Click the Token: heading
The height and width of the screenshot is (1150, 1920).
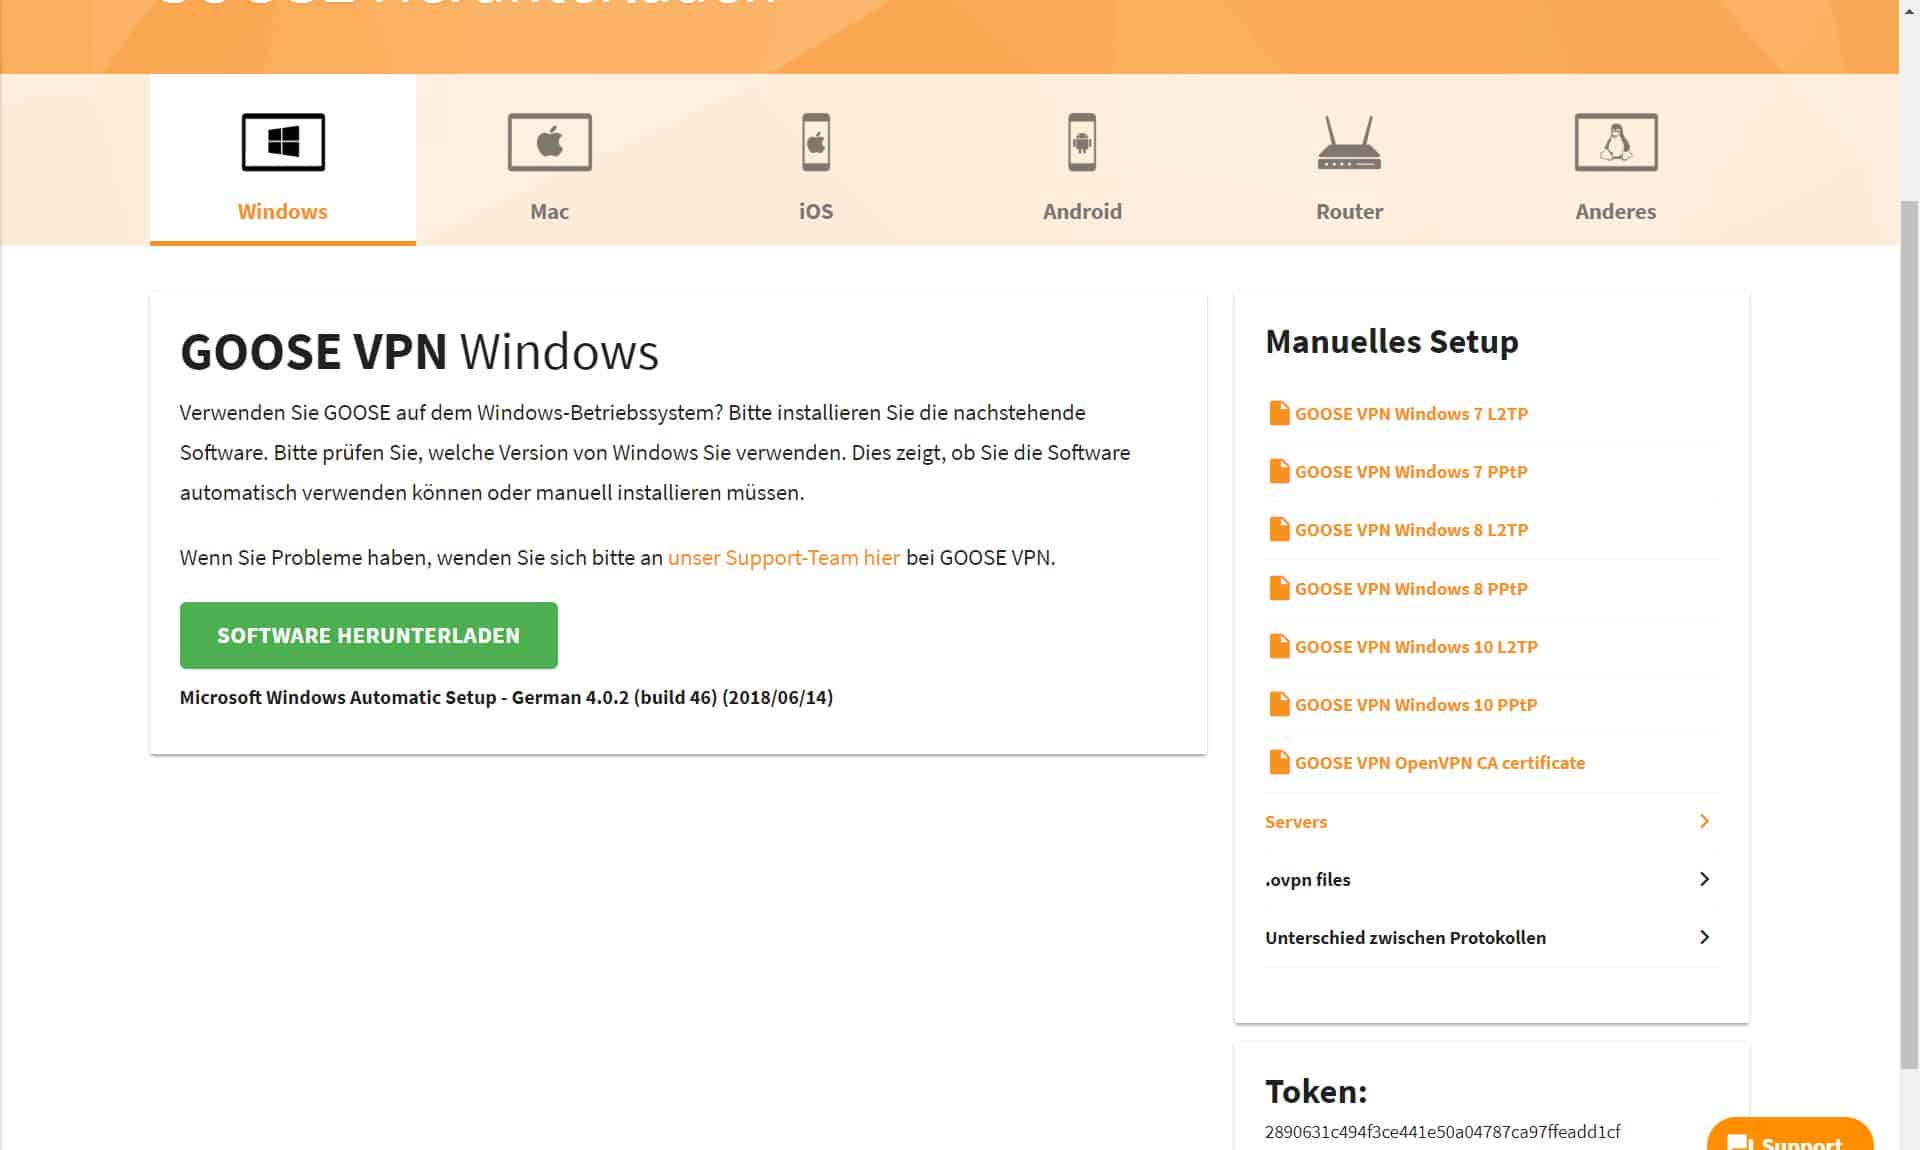[1316, 1091]
